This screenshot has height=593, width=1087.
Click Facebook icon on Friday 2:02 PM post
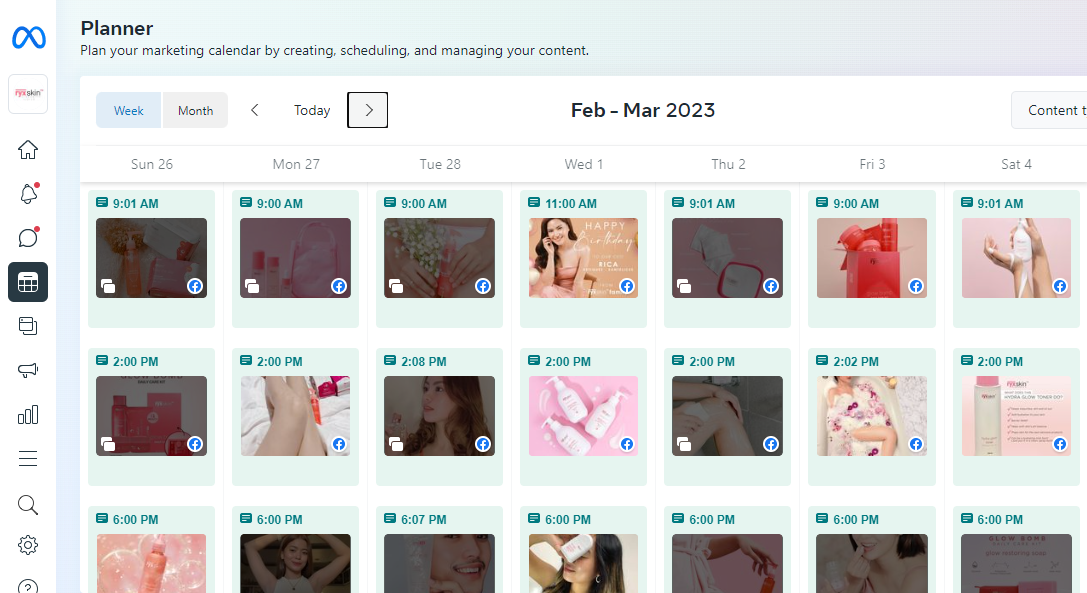pos(916,444)
